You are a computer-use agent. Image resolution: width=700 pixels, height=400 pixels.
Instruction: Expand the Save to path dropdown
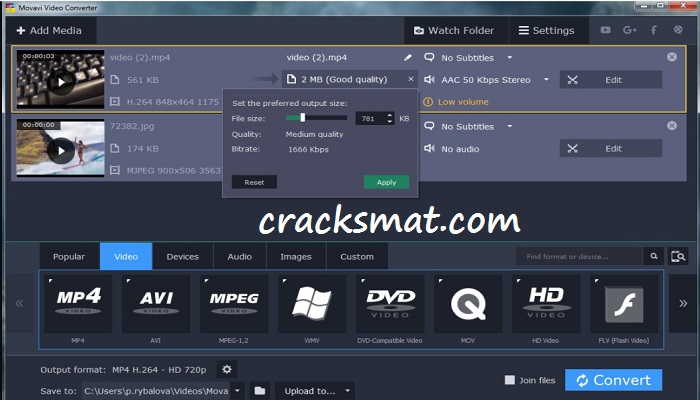pyautogui.click(x=238, y=391)
